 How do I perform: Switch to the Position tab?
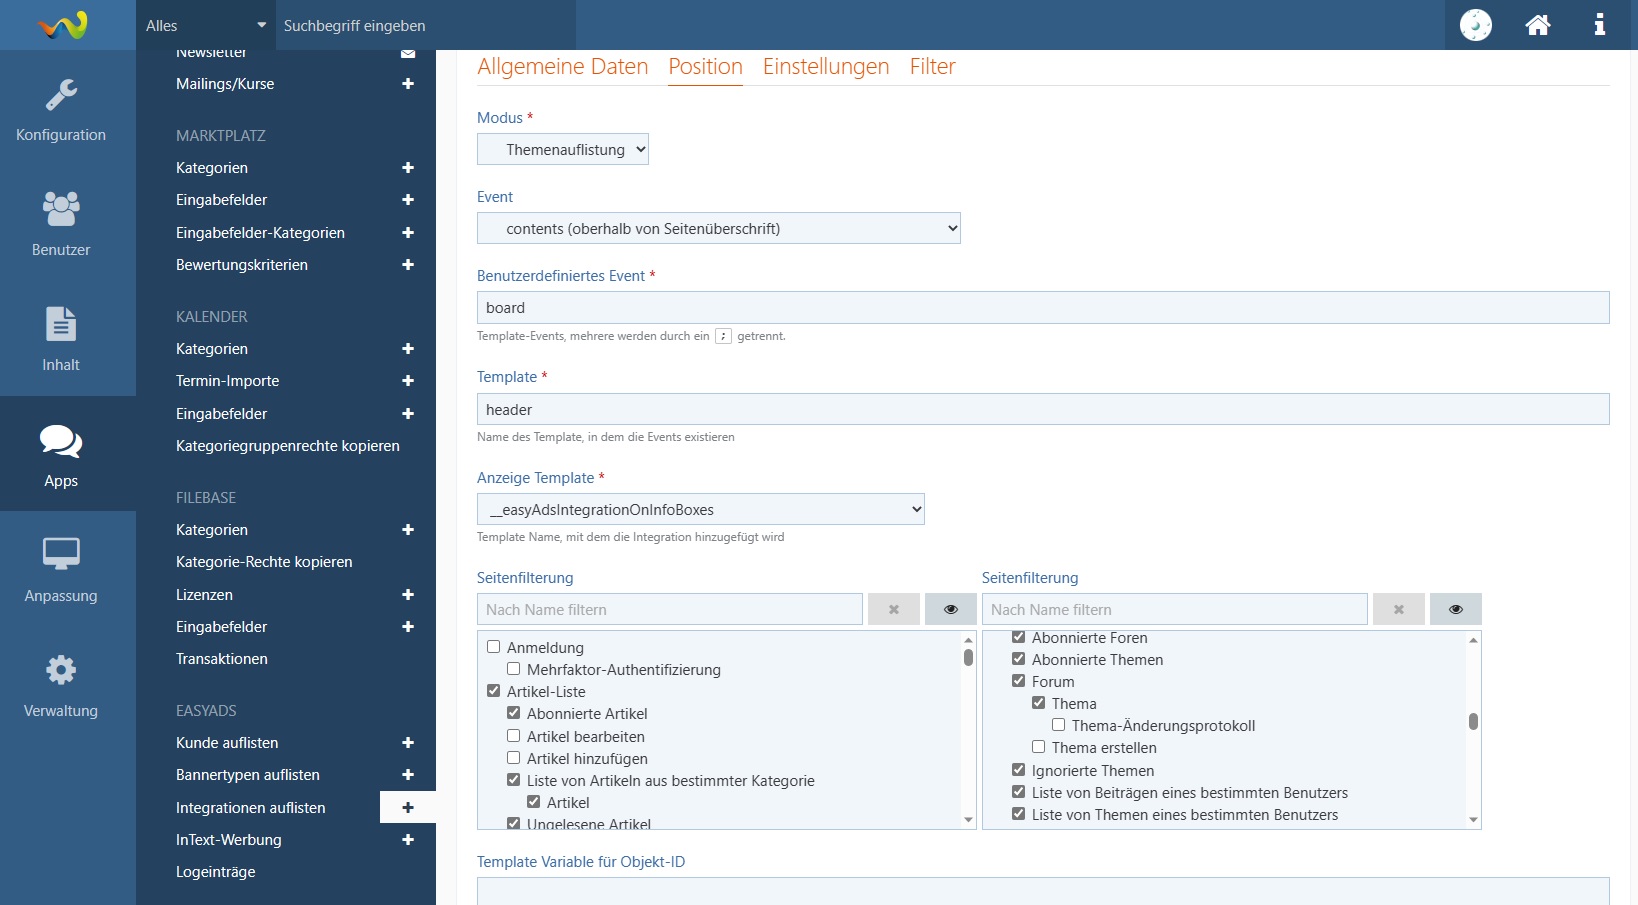(x=706, y=67)
